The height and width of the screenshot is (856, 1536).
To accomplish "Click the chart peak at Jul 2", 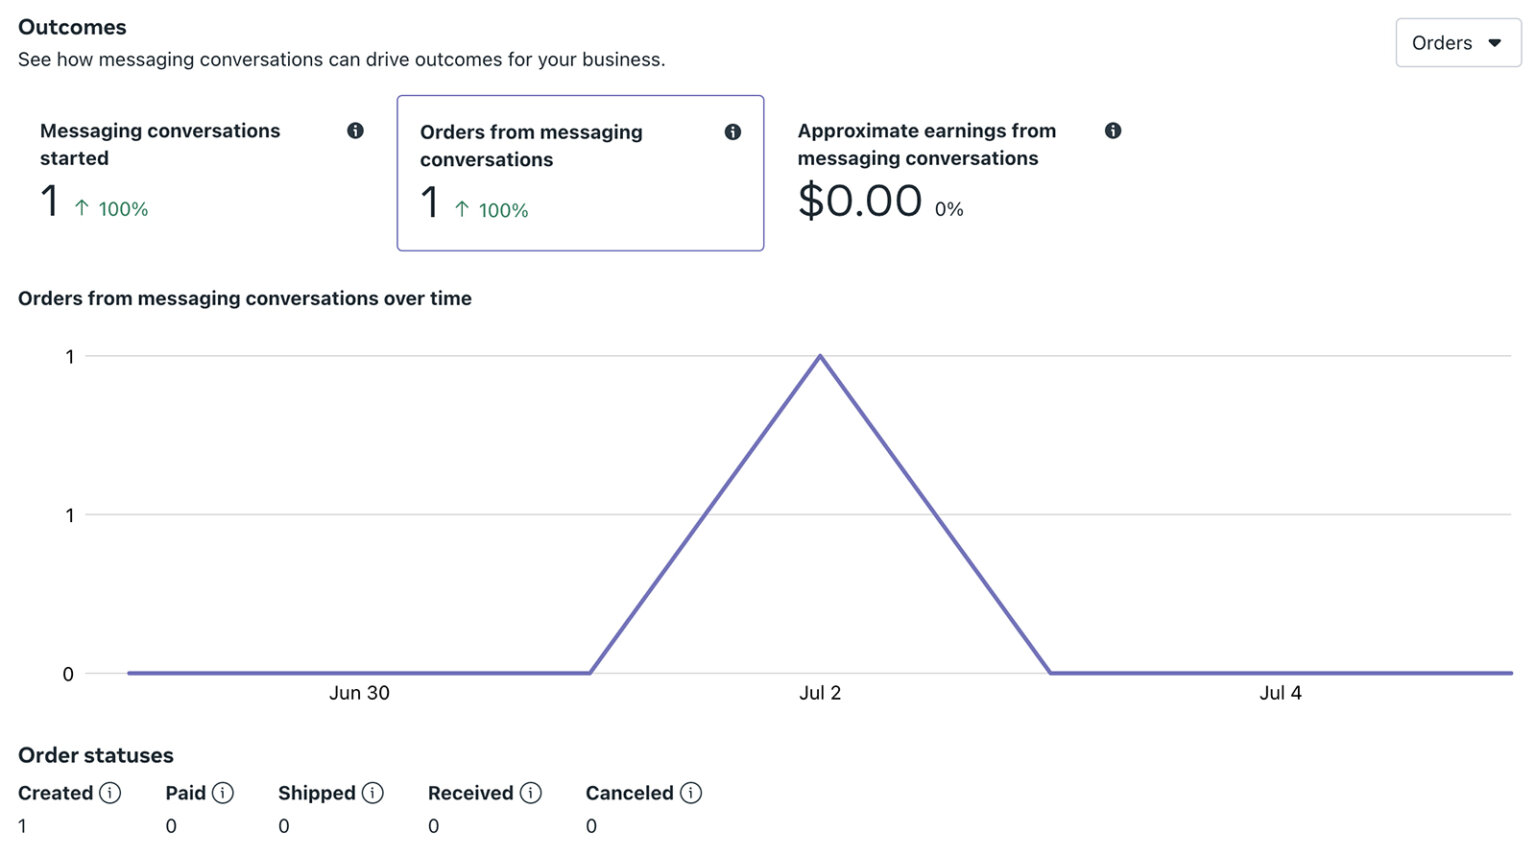I will point(820,356).
